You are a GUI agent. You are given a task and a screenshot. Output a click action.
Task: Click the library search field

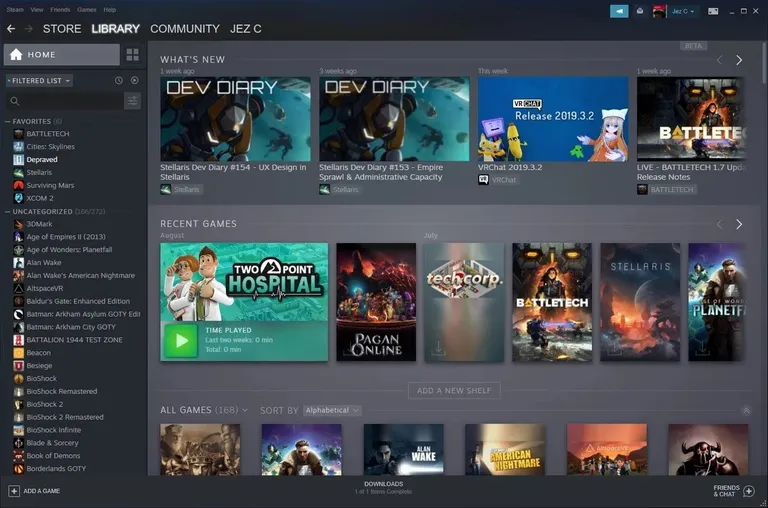(x=65, y=101)
